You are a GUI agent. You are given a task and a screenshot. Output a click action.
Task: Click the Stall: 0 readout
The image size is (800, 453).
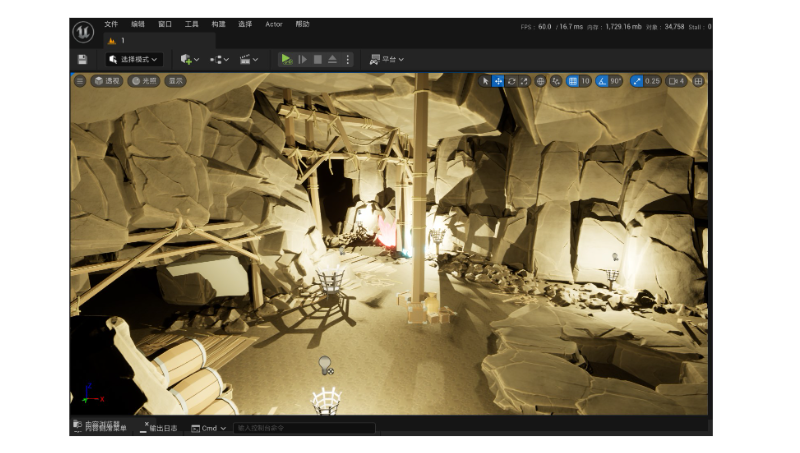coord(700,27)
